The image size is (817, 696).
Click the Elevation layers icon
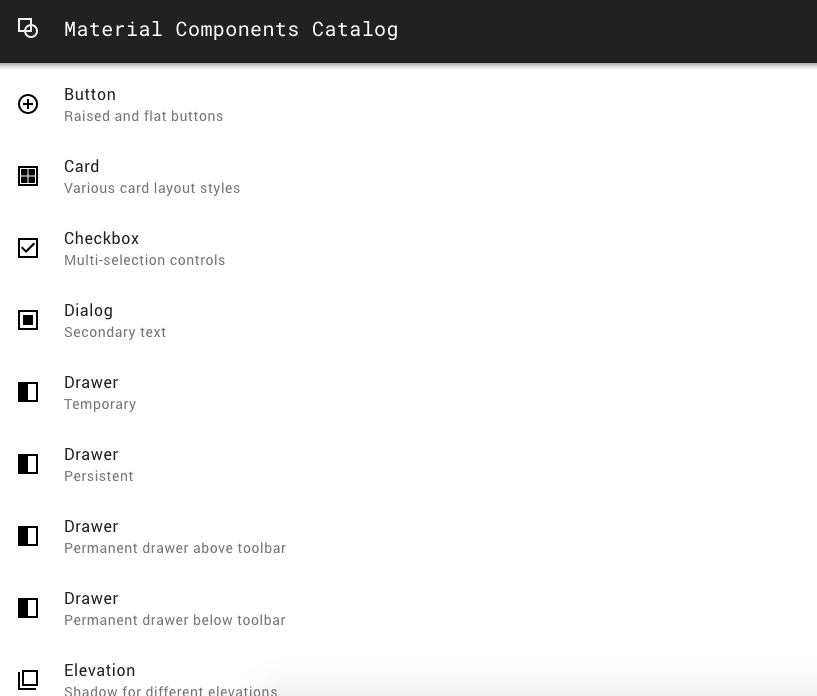pos(28,680)
